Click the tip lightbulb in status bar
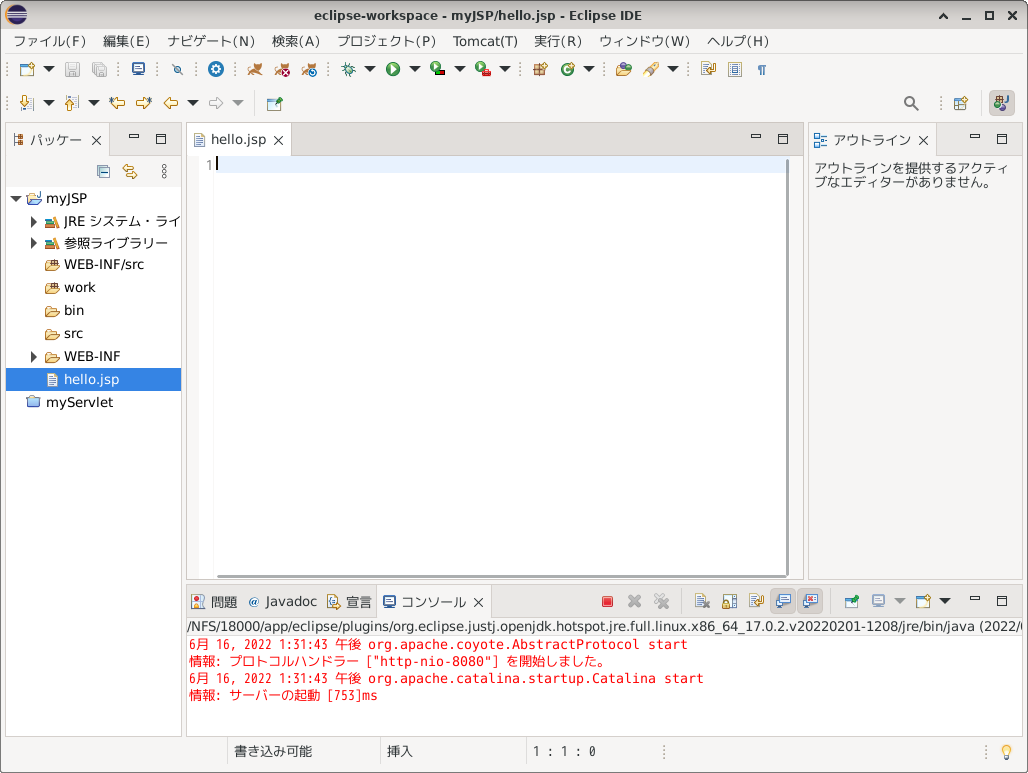 pyautogui.click(x=1006, y=752)
